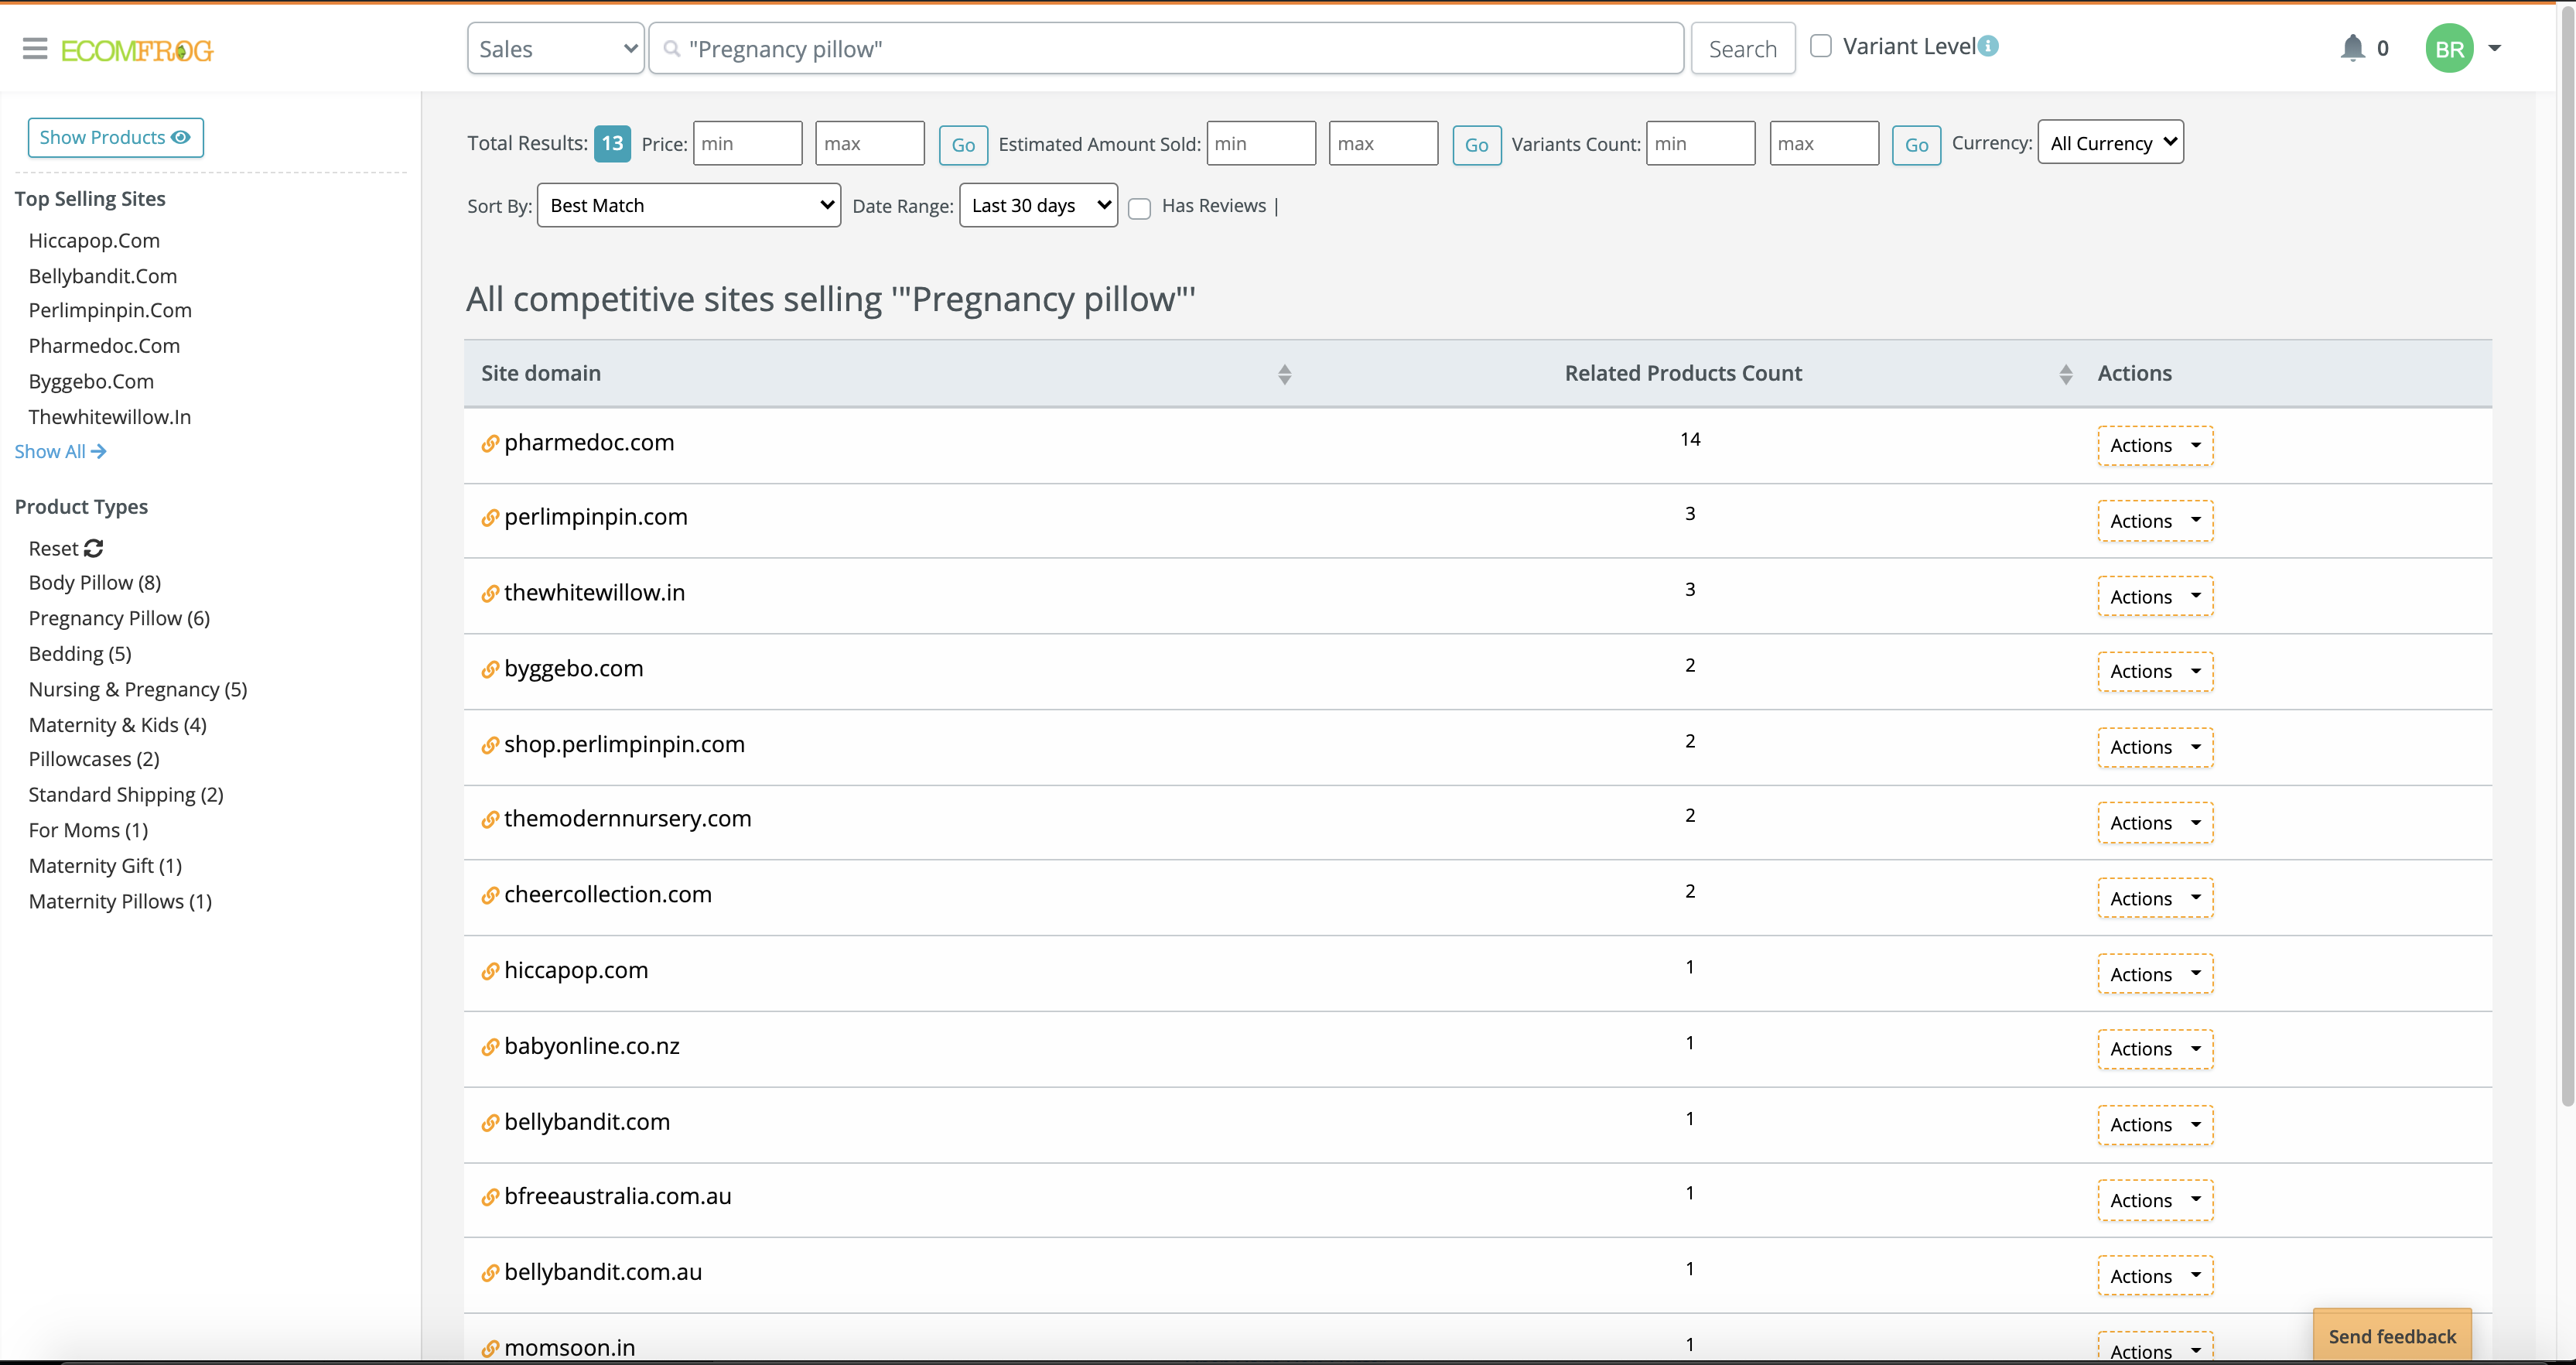The image size is (2576, 1365).
Task: Click the info icon beside Variant Level
Action: coord(1989,45)
